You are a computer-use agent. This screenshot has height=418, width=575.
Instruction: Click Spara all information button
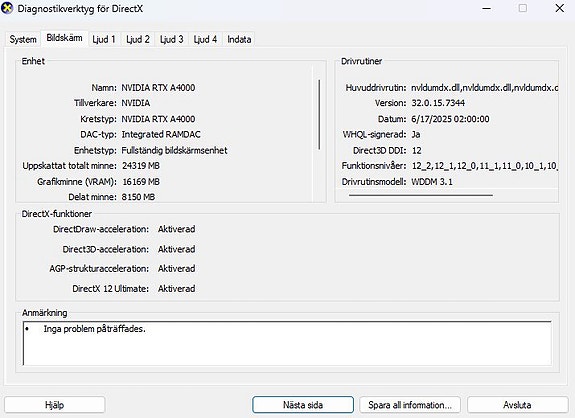(x=410, y=405)
